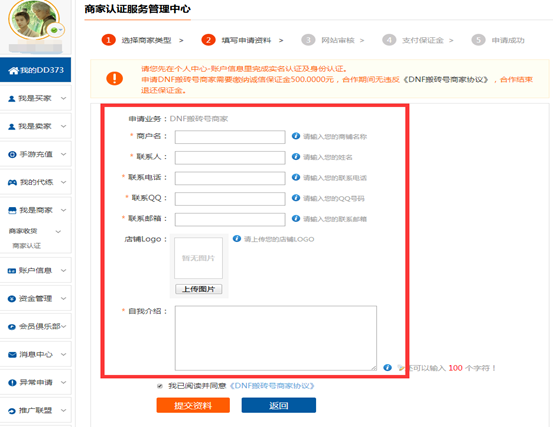Expand the 手游充值 menu chevron
The height and width of the screenshot is (427, 553).
click(x=63, y=154)
